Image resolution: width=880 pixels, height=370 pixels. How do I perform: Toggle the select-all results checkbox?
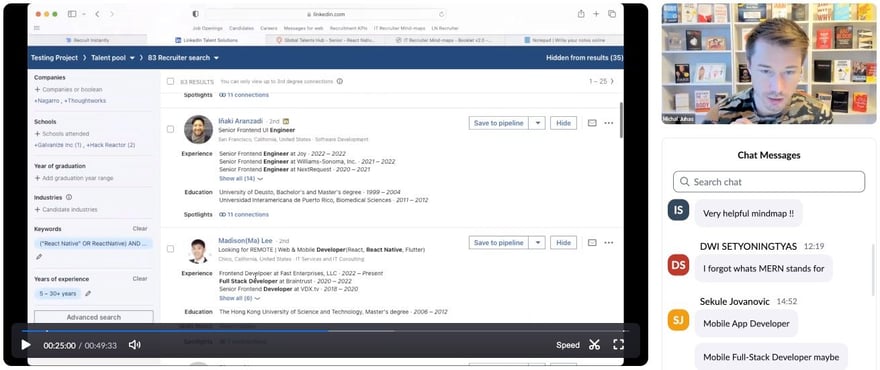(x=171, y=81)
